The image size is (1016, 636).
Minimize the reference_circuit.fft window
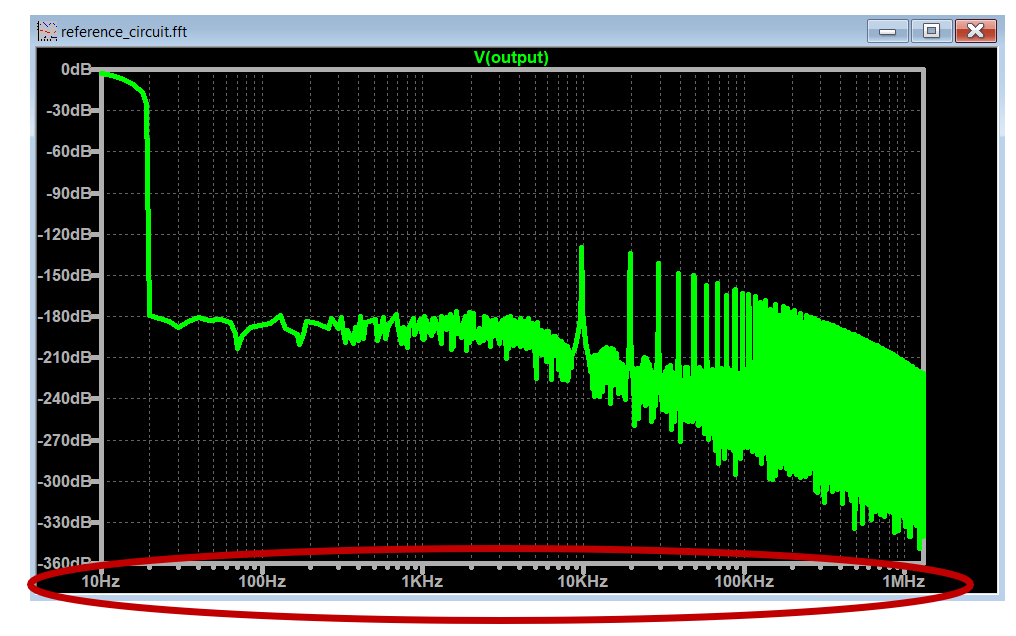point(887,31)
